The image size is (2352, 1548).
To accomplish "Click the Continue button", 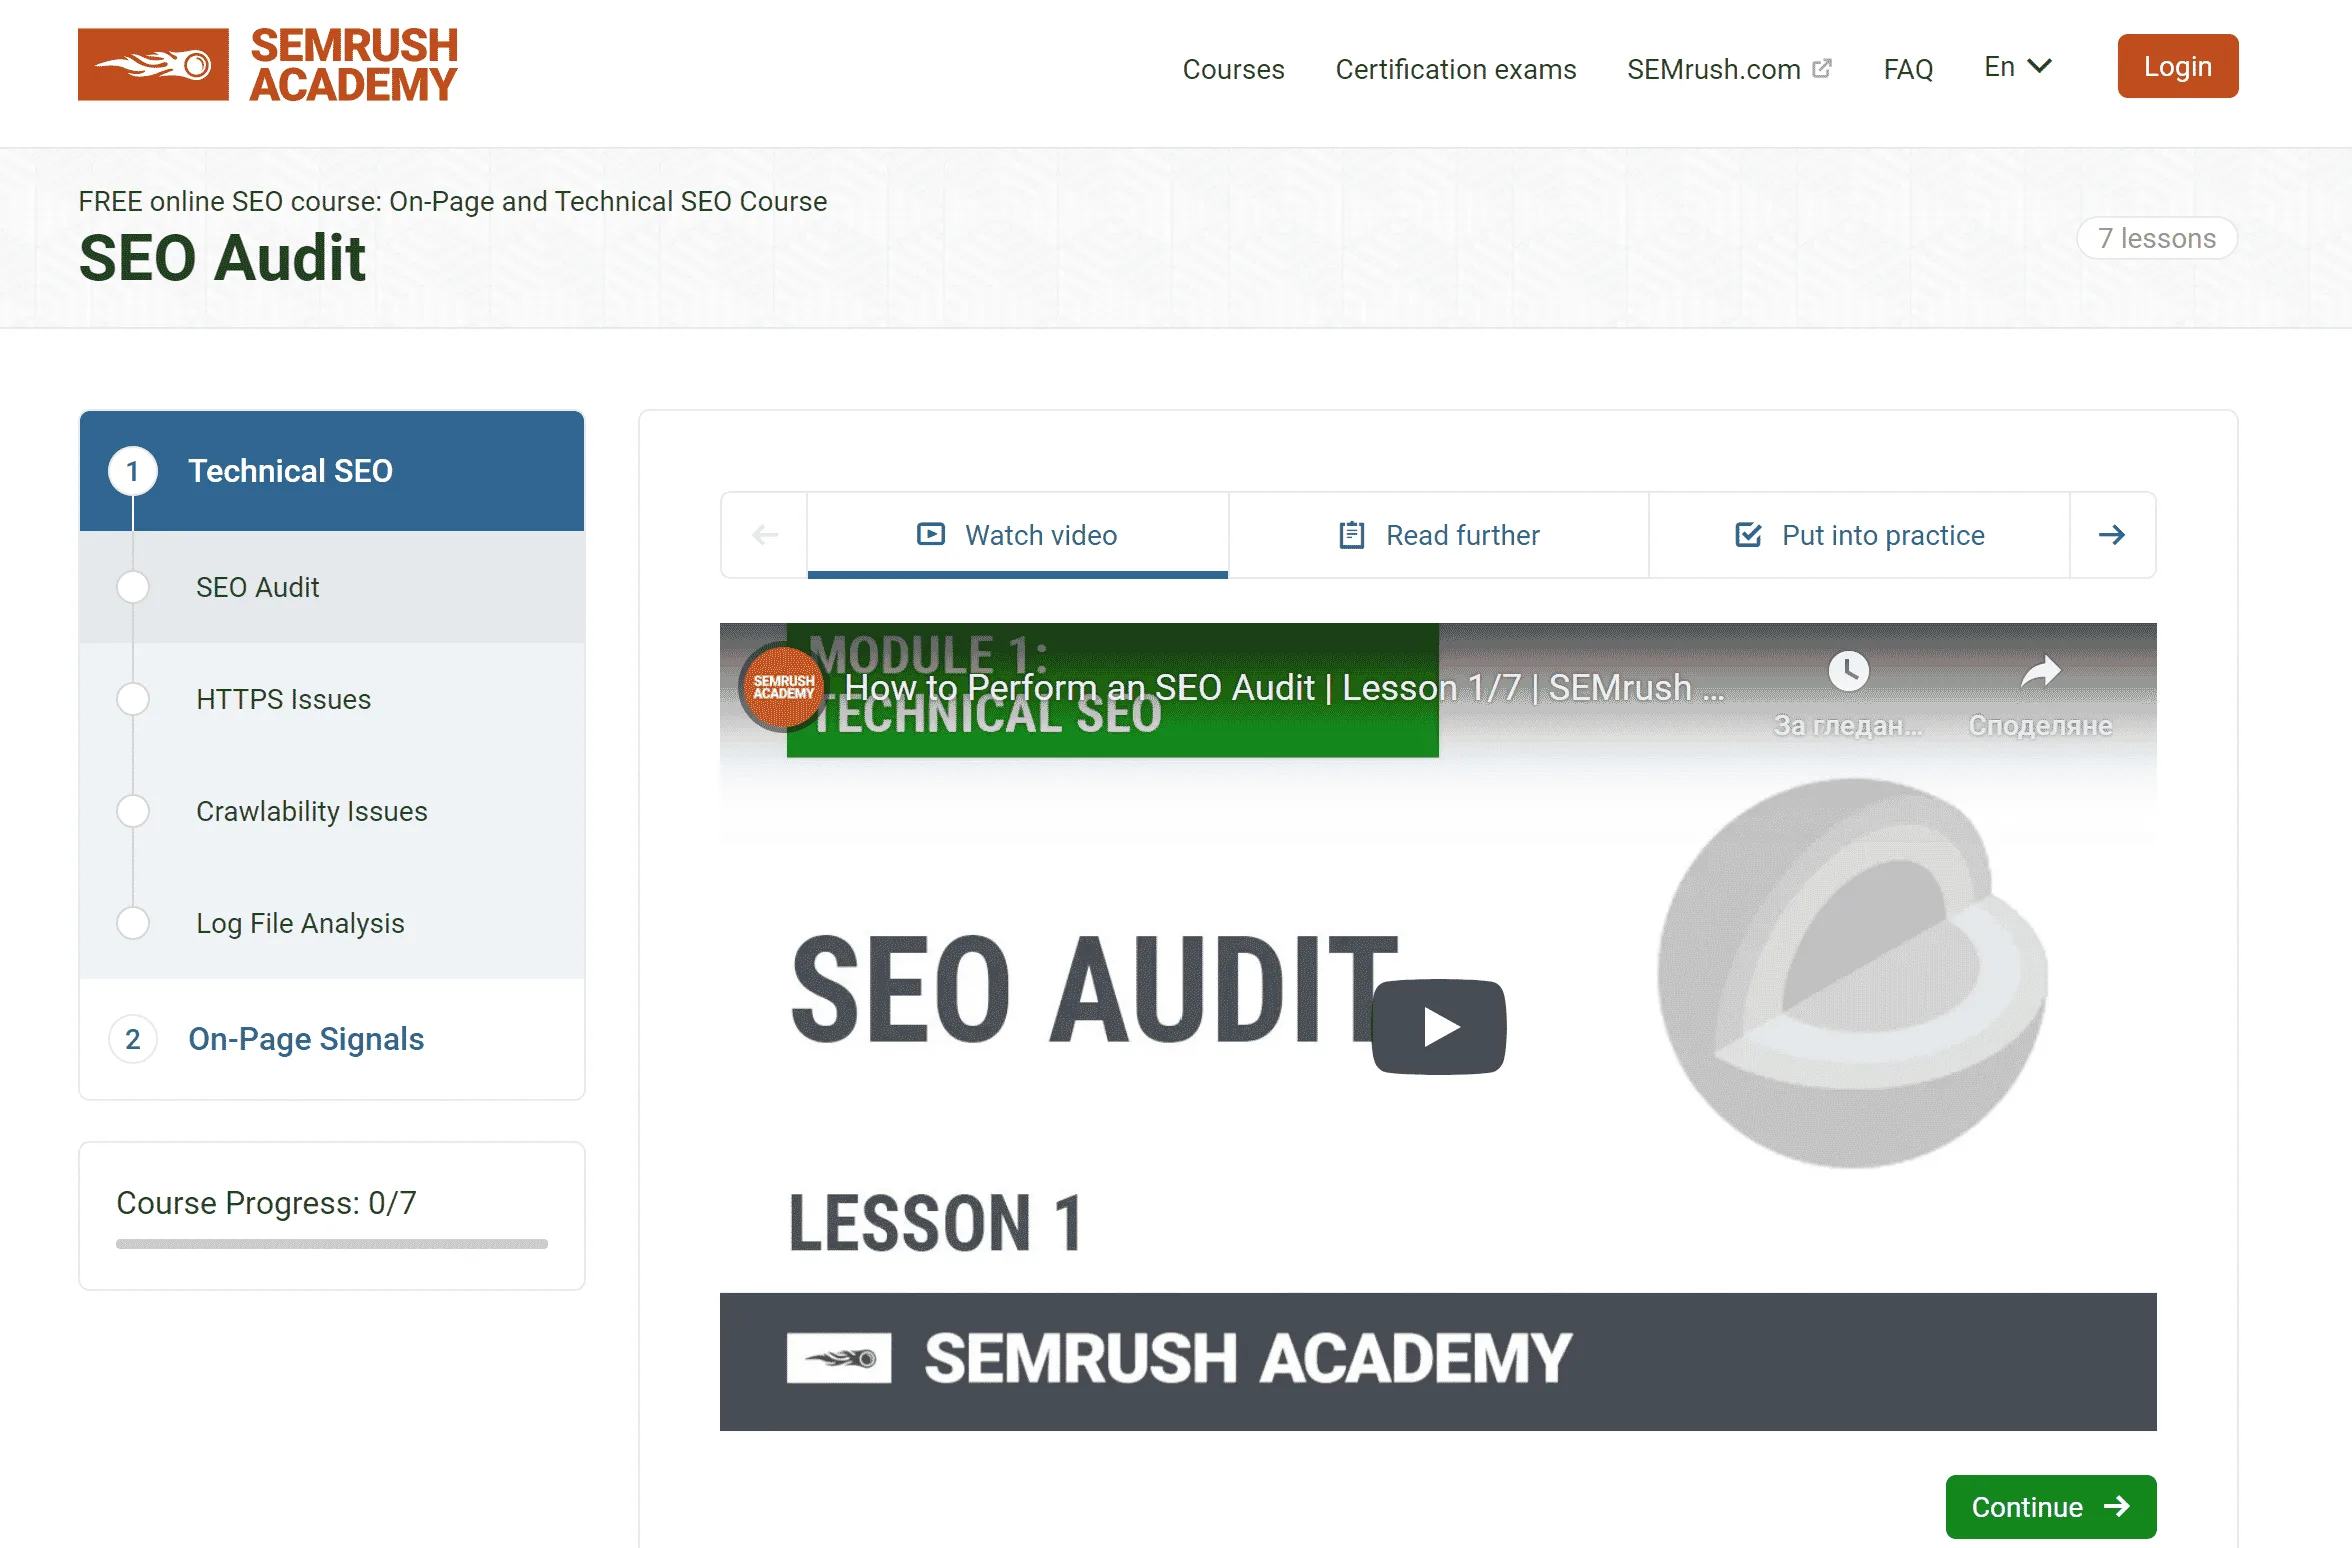I will (x=2050, y=1506).
